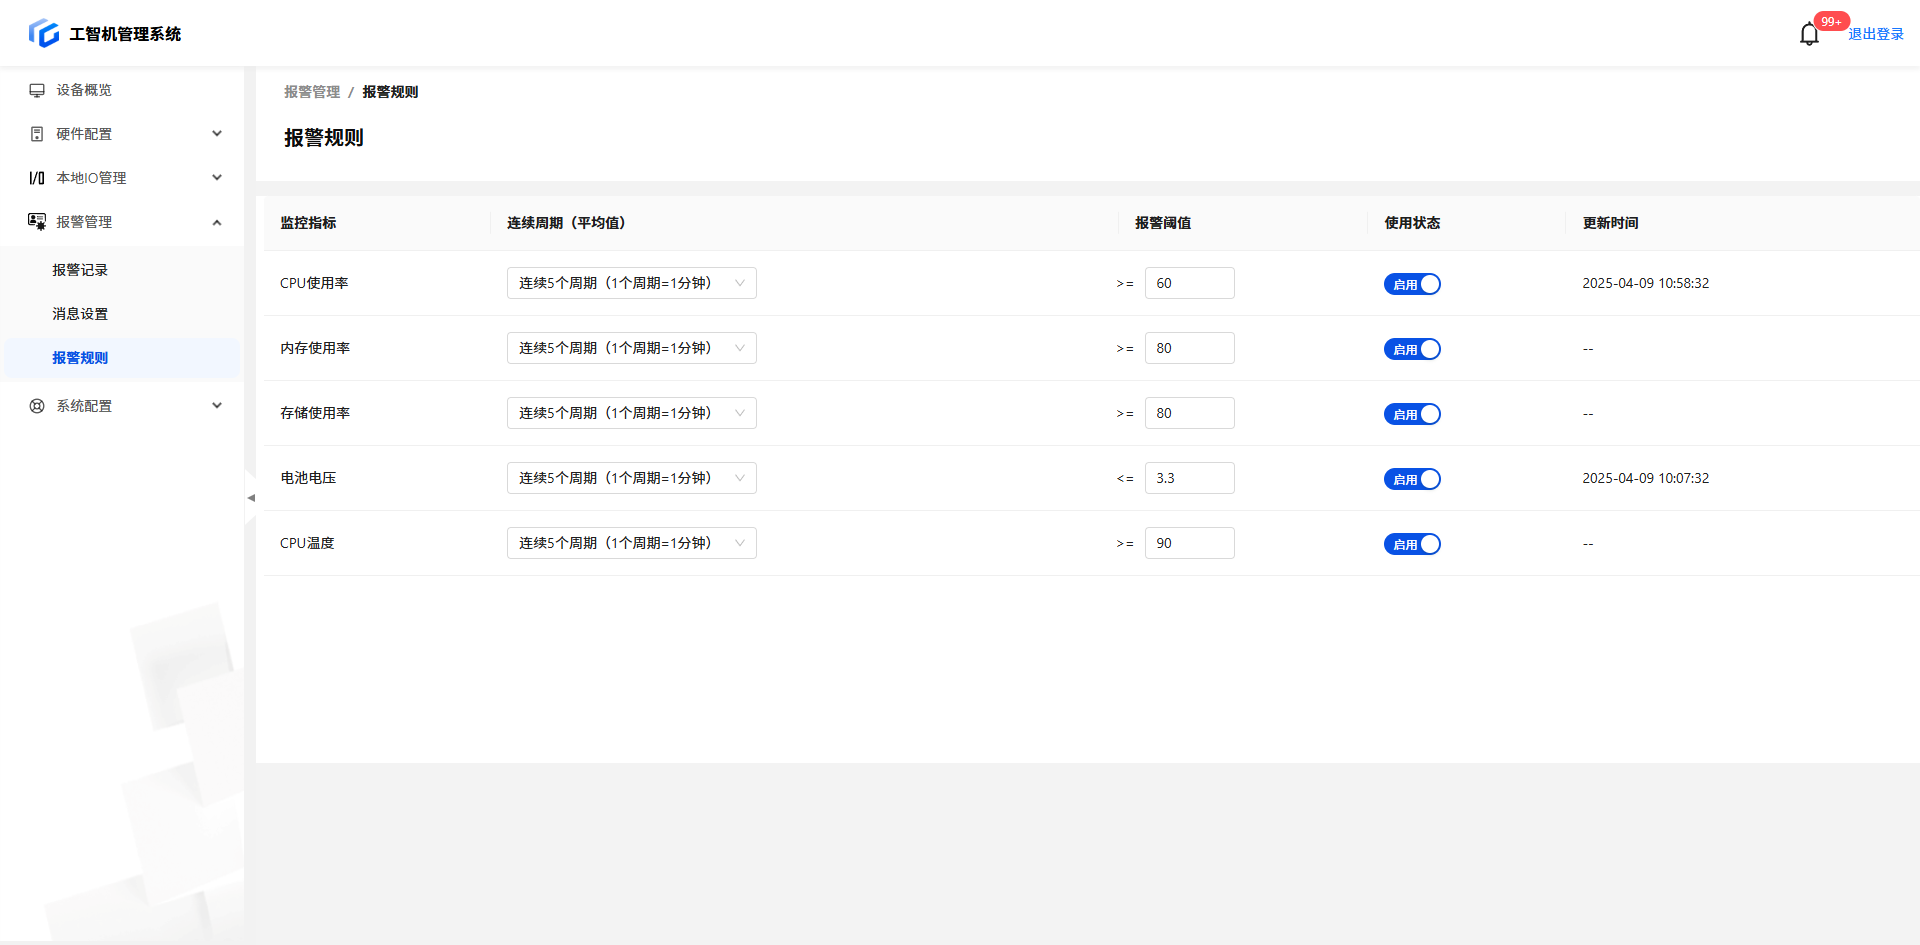Click the 工智机管理系统 logo icon
Viewport: 1920px width, 945px height.
[44, 33]
